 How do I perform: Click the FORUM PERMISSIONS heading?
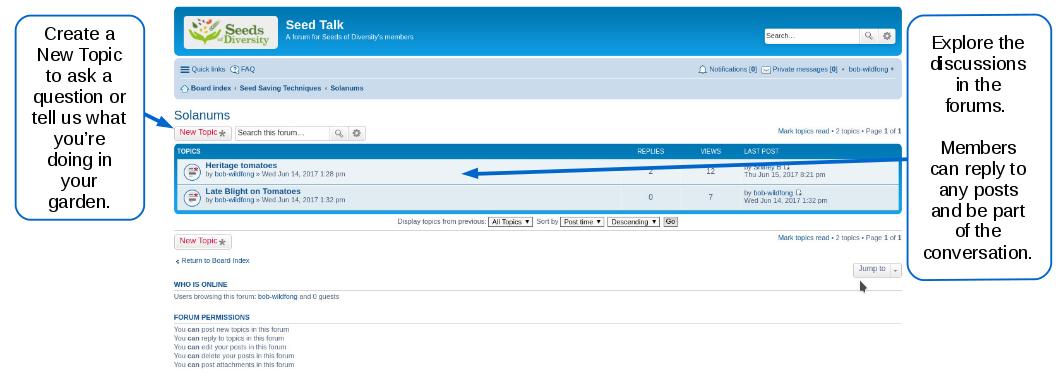212,317
